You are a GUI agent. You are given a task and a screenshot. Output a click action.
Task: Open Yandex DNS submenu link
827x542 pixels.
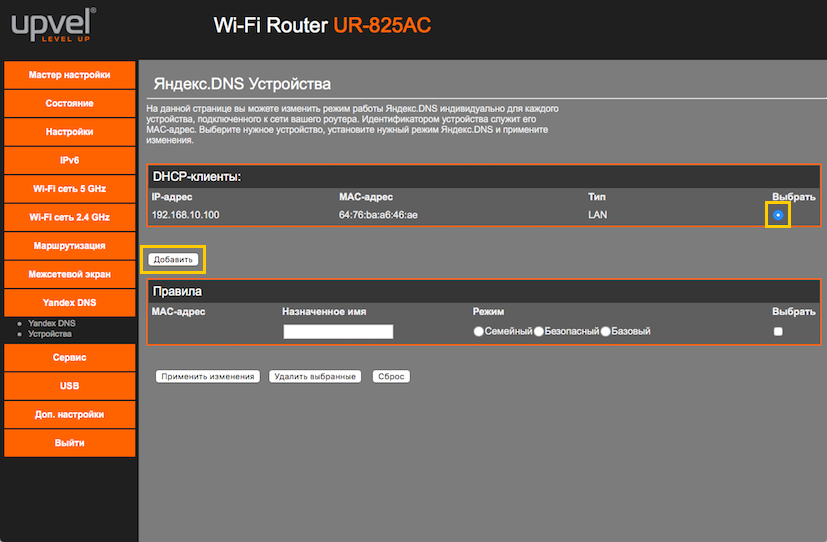pos(51,323)
